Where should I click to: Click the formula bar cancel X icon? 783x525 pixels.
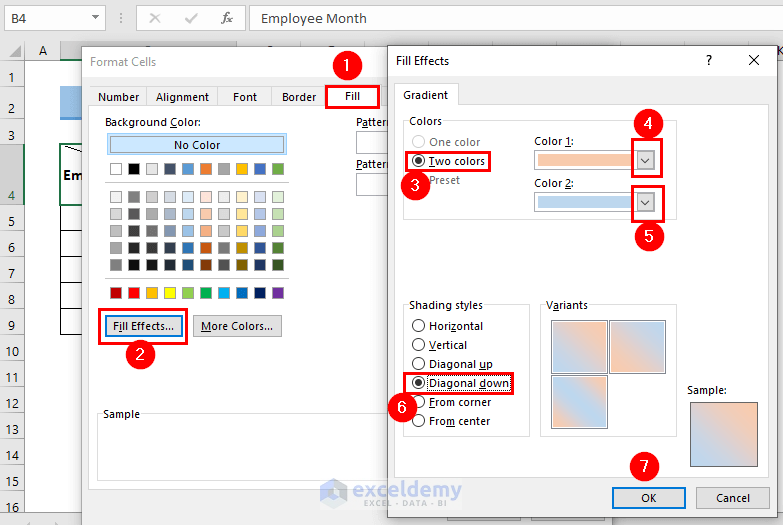click(x=155, y=18)
